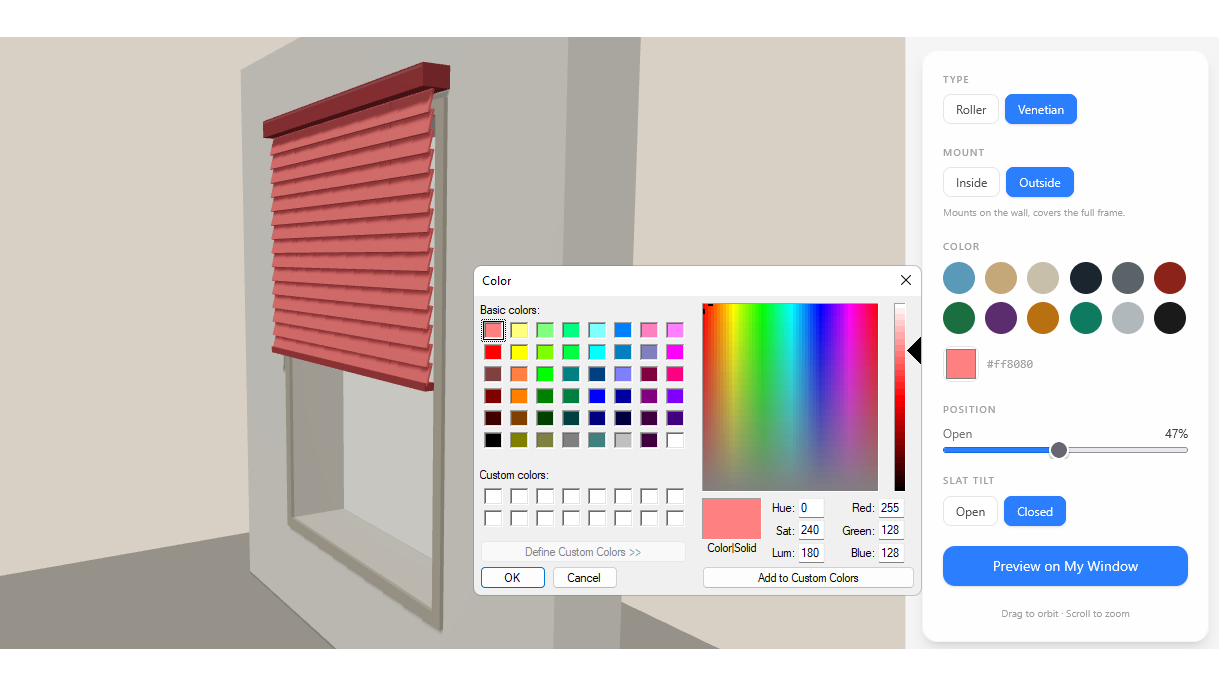Click inside the Hue input field
1219x686 pixels.
click(x=811, y=508)
